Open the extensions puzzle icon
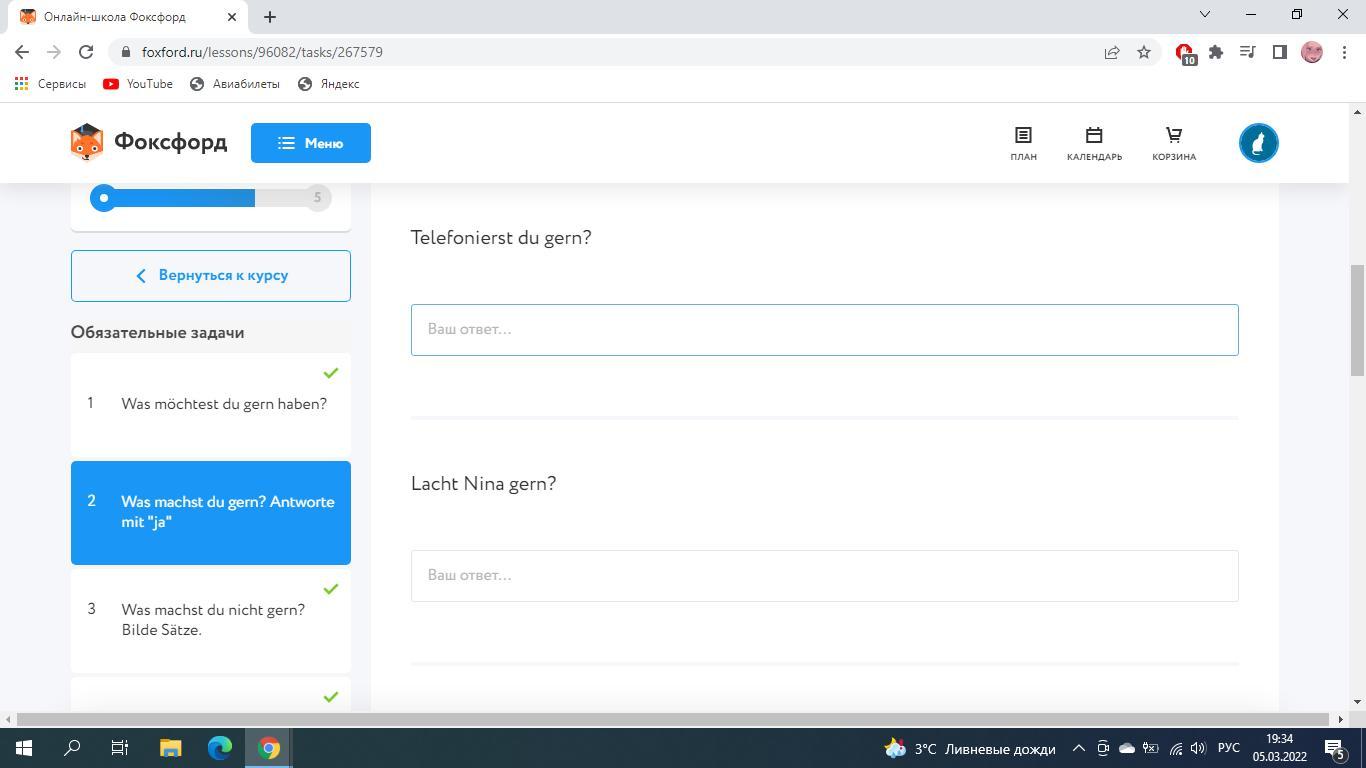Image resolution: width=1366 pixels, height=768 pixels. pyautogui.click(x=1216, y=52)
